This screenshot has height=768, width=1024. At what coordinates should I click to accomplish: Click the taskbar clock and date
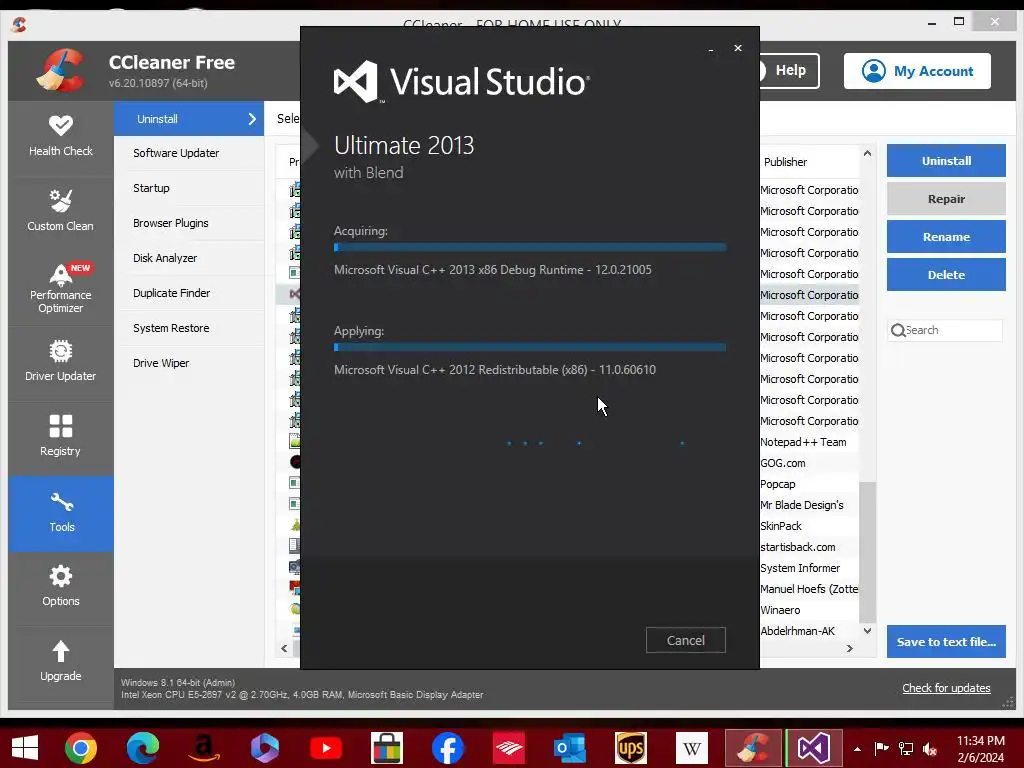(x=981, y=748)
